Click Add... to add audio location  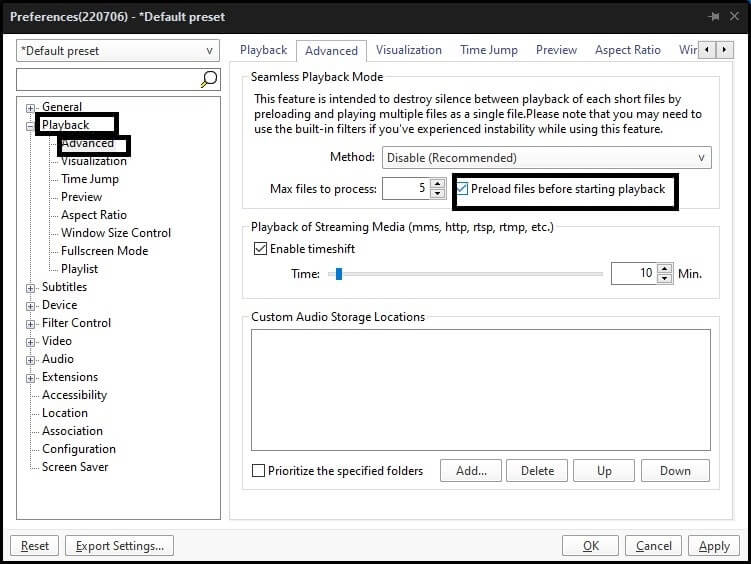tap(471, 471)
